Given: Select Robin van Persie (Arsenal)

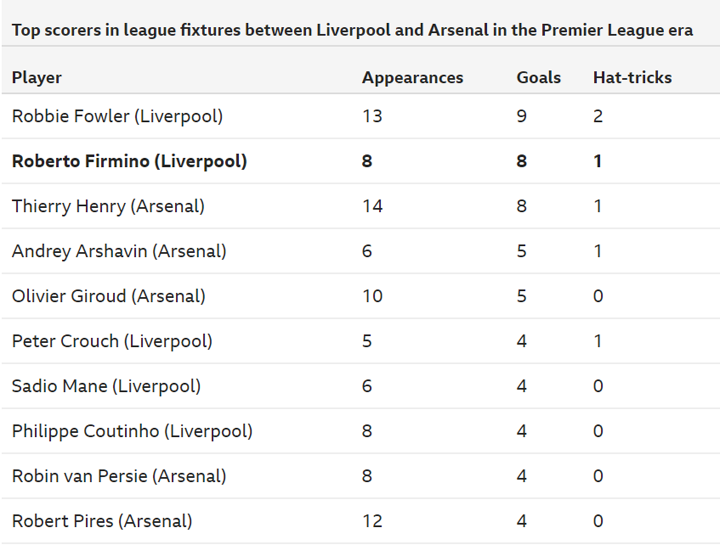Looking at the screenshot, I should [118, 476].
